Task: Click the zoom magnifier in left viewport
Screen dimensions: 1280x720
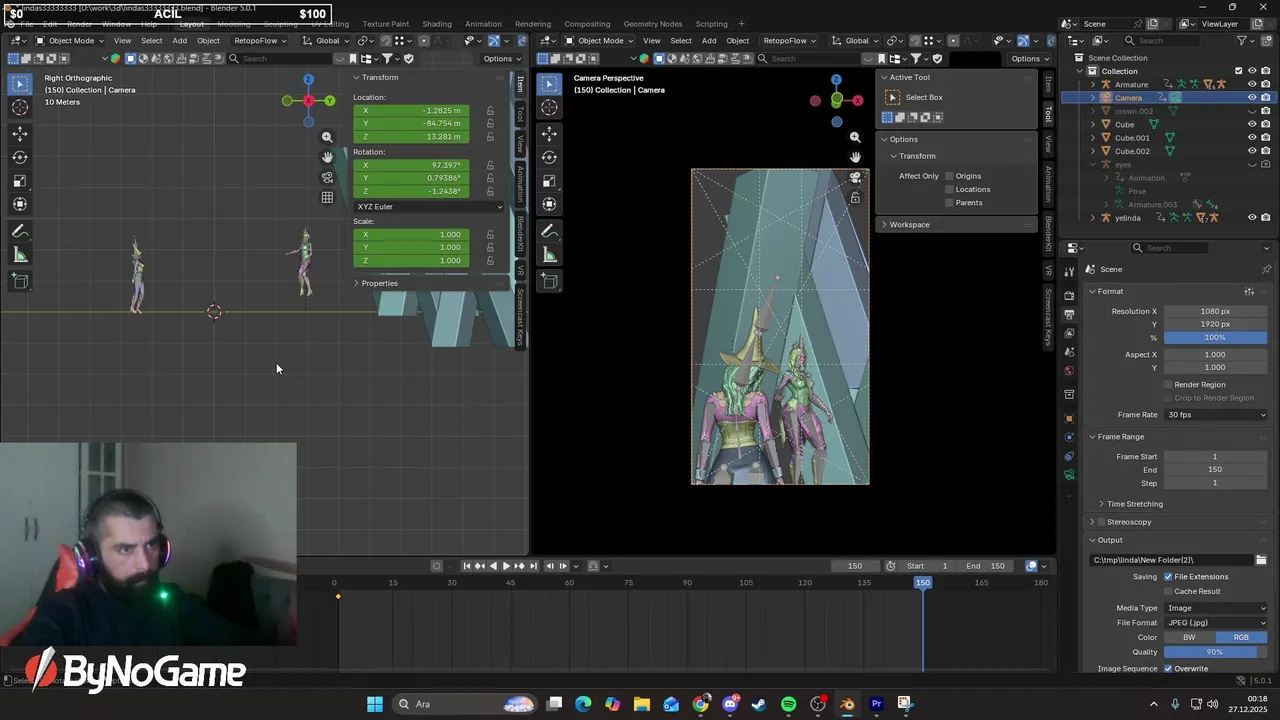Action: pyautogui.click(x=327, y=137)
